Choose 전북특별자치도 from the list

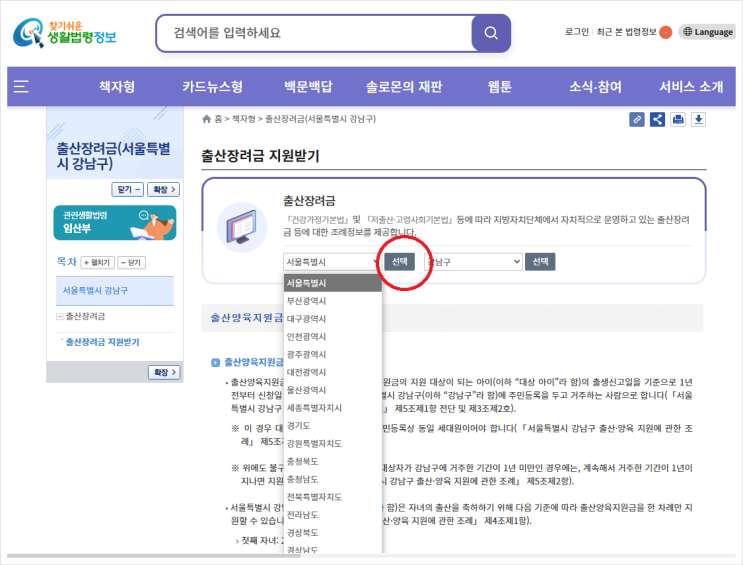[333, 497]
